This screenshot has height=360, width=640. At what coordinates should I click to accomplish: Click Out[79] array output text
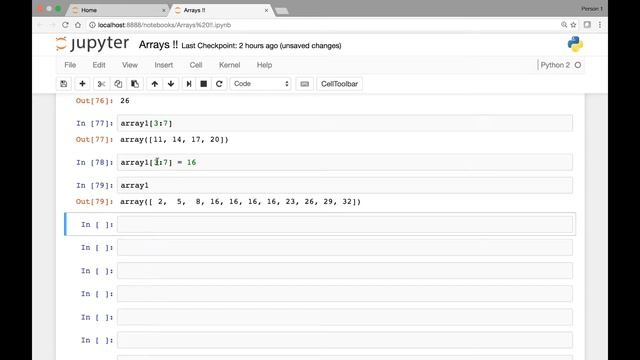coord(240,202)
